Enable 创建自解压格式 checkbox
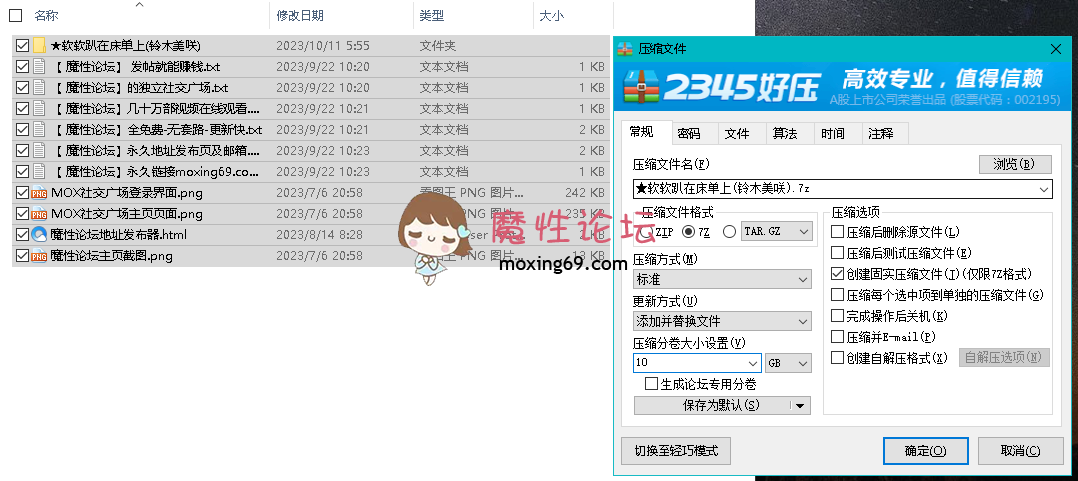The height and width of the screenshot is (481, 1078). coord(837,358)
